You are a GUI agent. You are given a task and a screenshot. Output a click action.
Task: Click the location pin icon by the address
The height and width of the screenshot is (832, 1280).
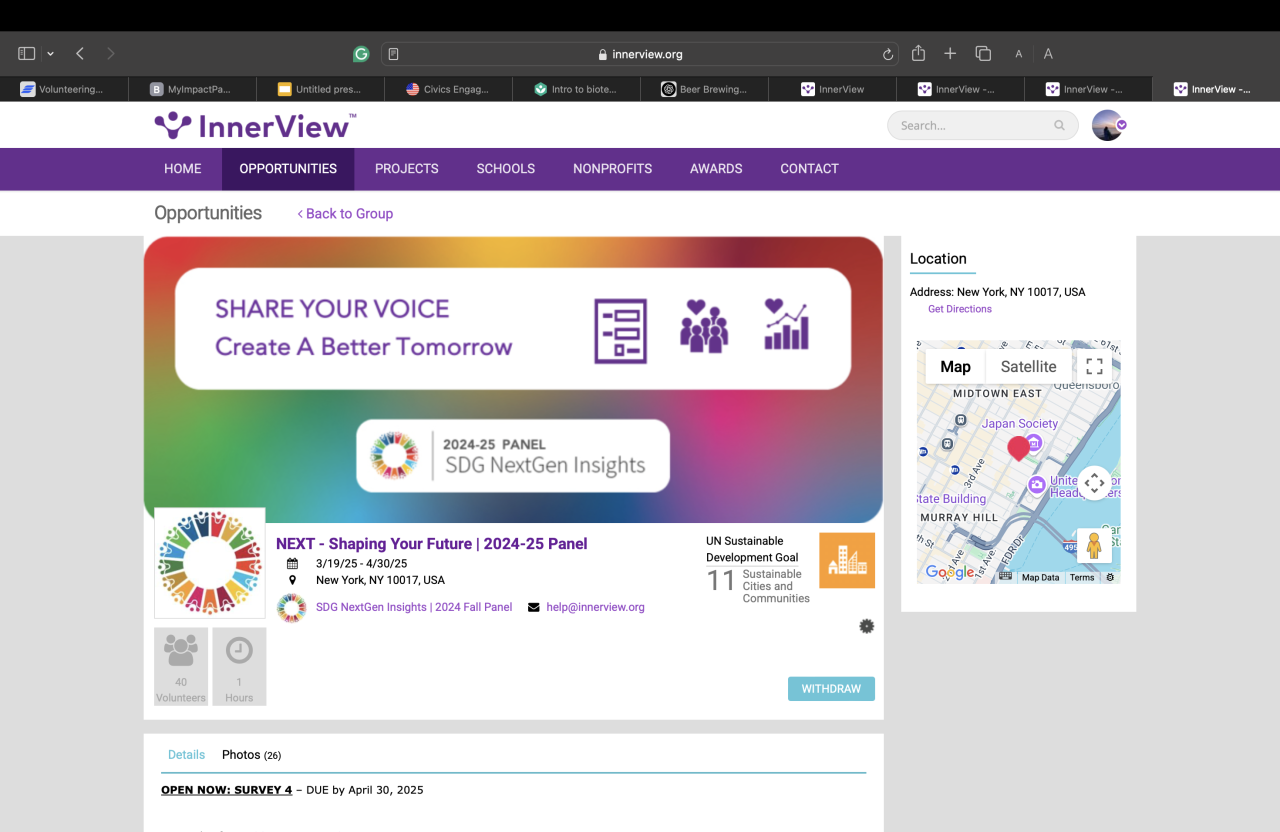tap(293, 580)
